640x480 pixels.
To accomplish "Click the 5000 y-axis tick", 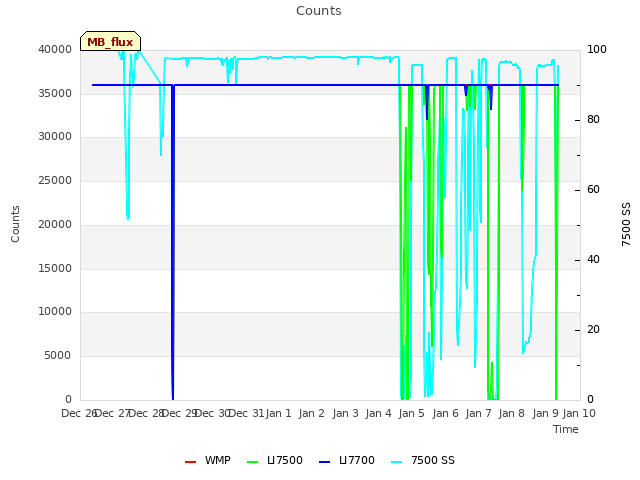I will tap(58, 356).
